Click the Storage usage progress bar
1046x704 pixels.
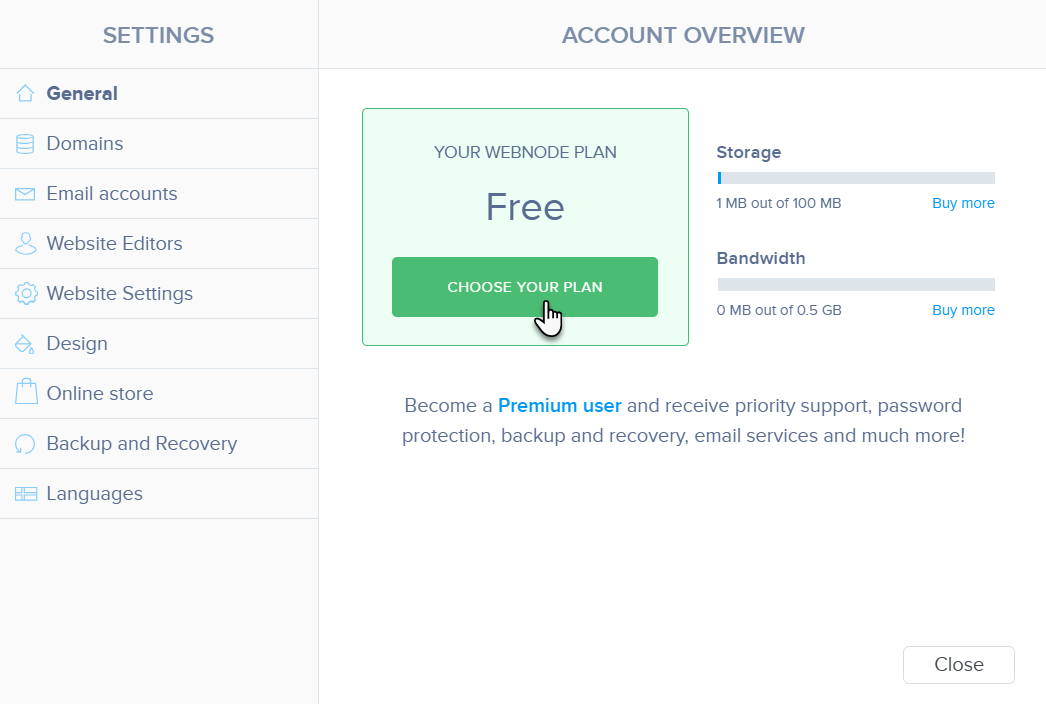(x=856, y=178)
